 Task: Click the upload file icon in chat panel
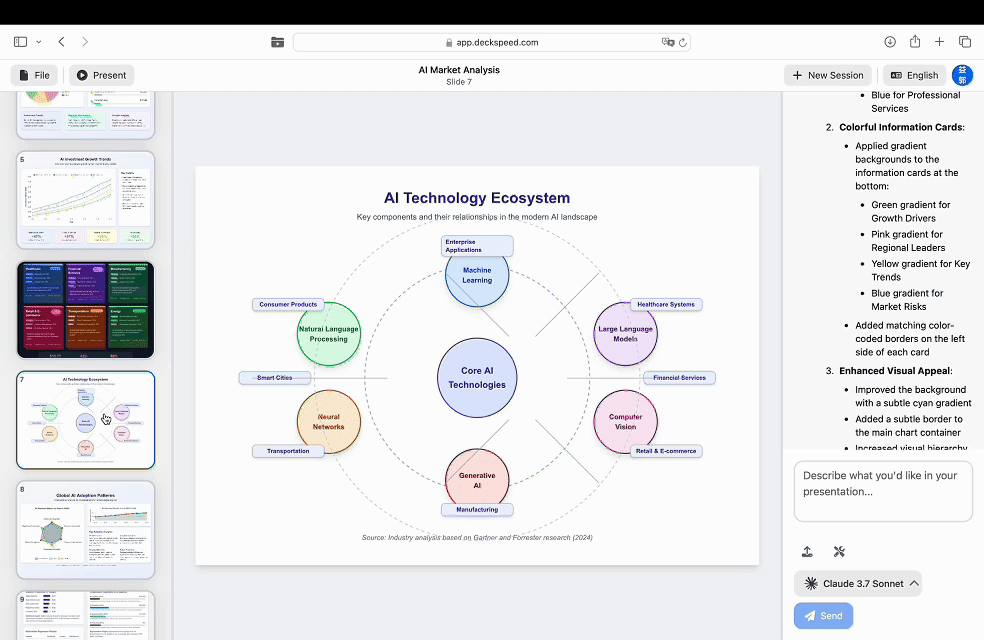[x=807, y=551]
